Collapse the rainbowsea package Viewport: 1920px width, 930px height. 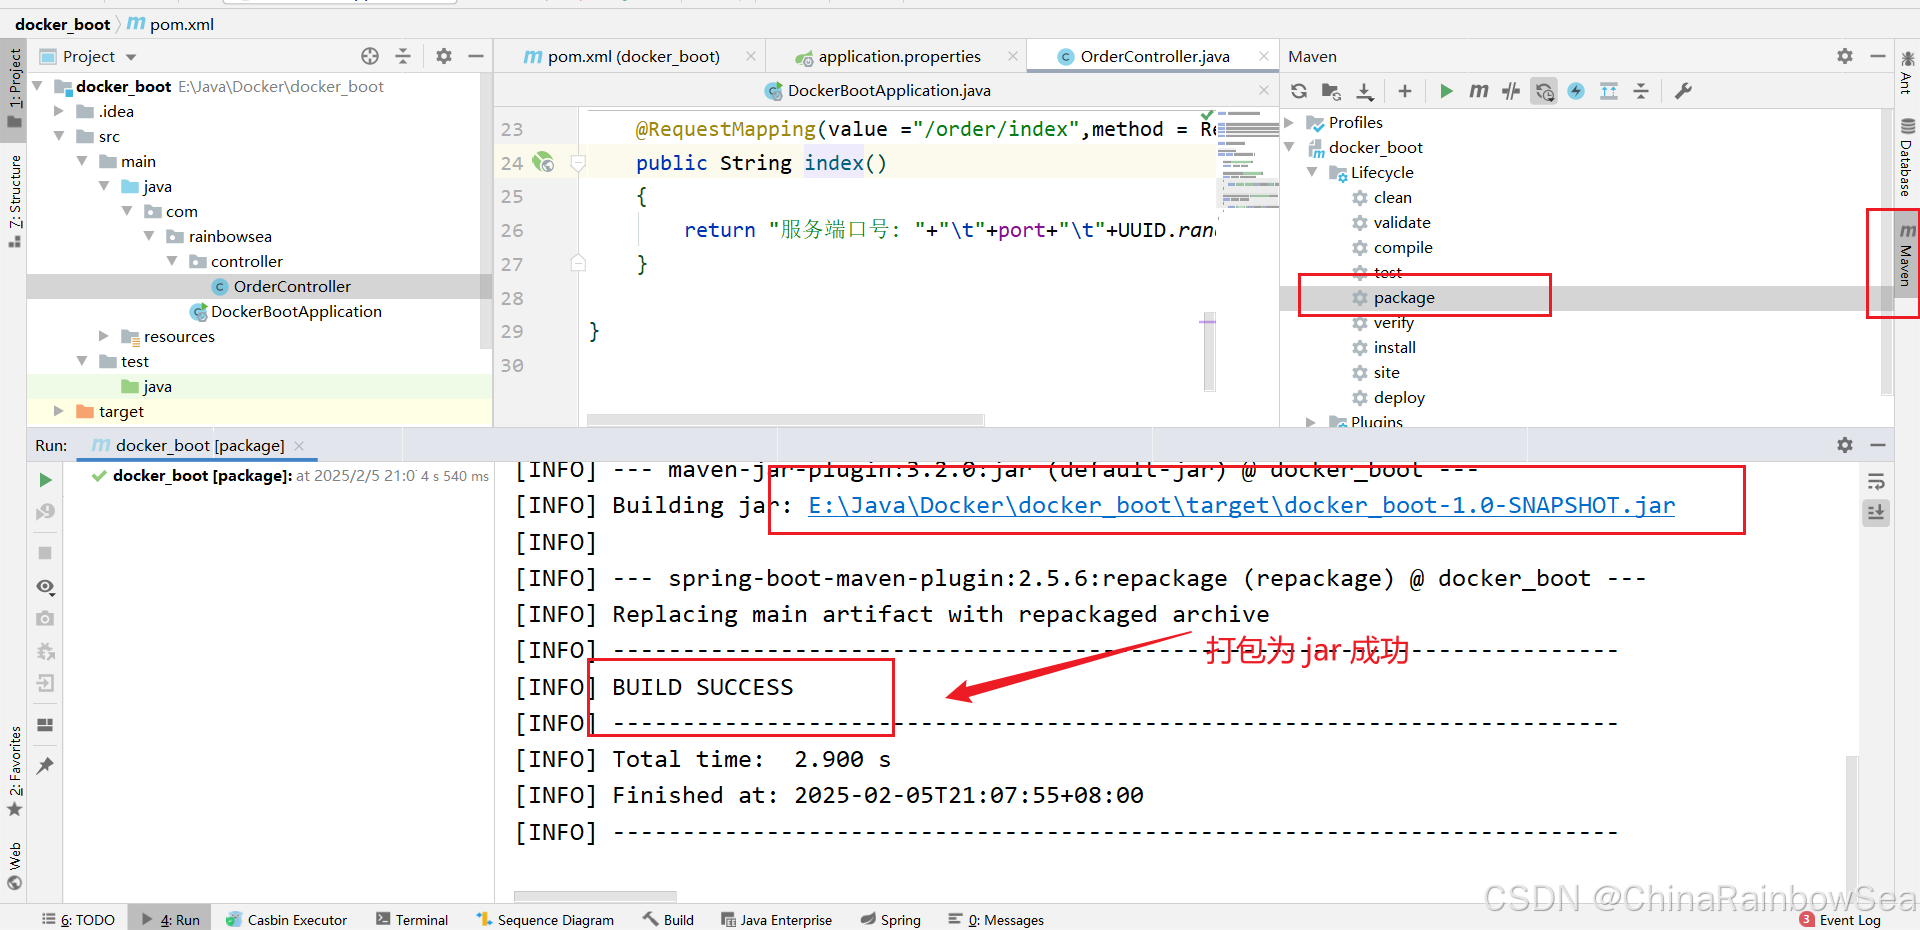point(149,236)
